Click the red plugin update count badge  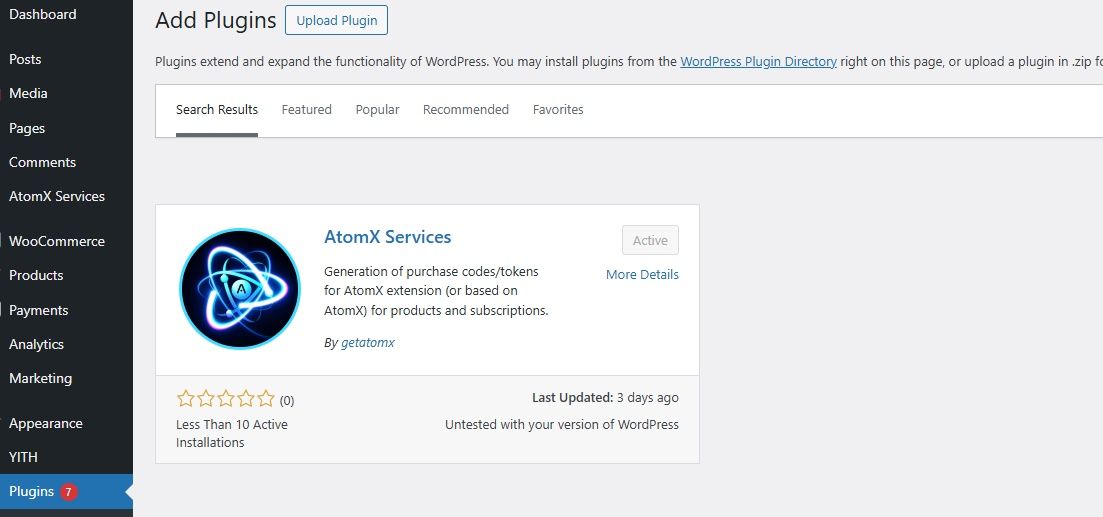tap(68, 492)
